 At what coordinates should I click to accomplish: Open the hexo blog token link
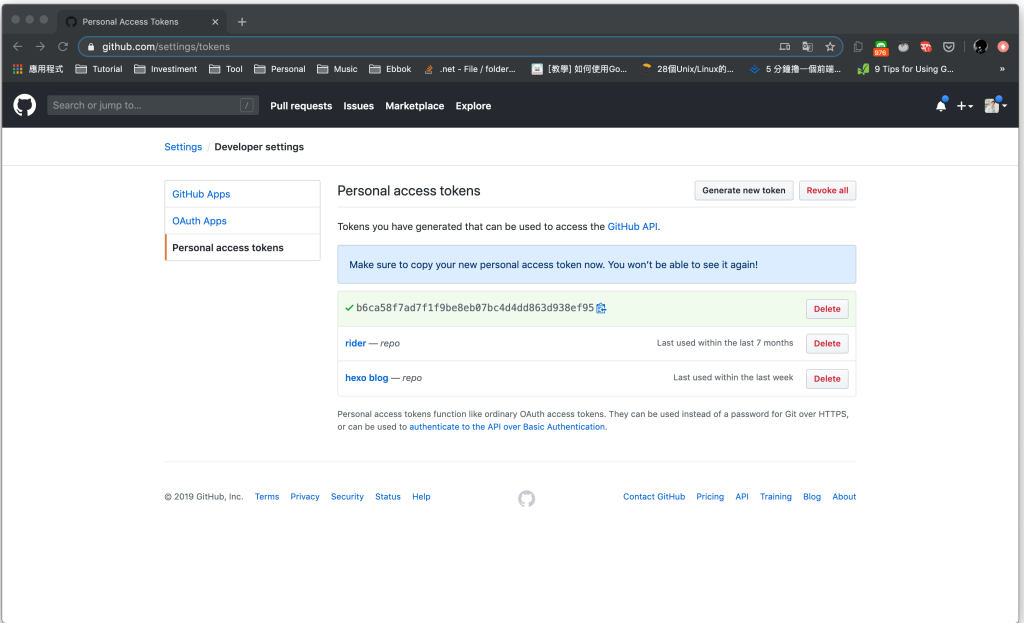point(366,377)
